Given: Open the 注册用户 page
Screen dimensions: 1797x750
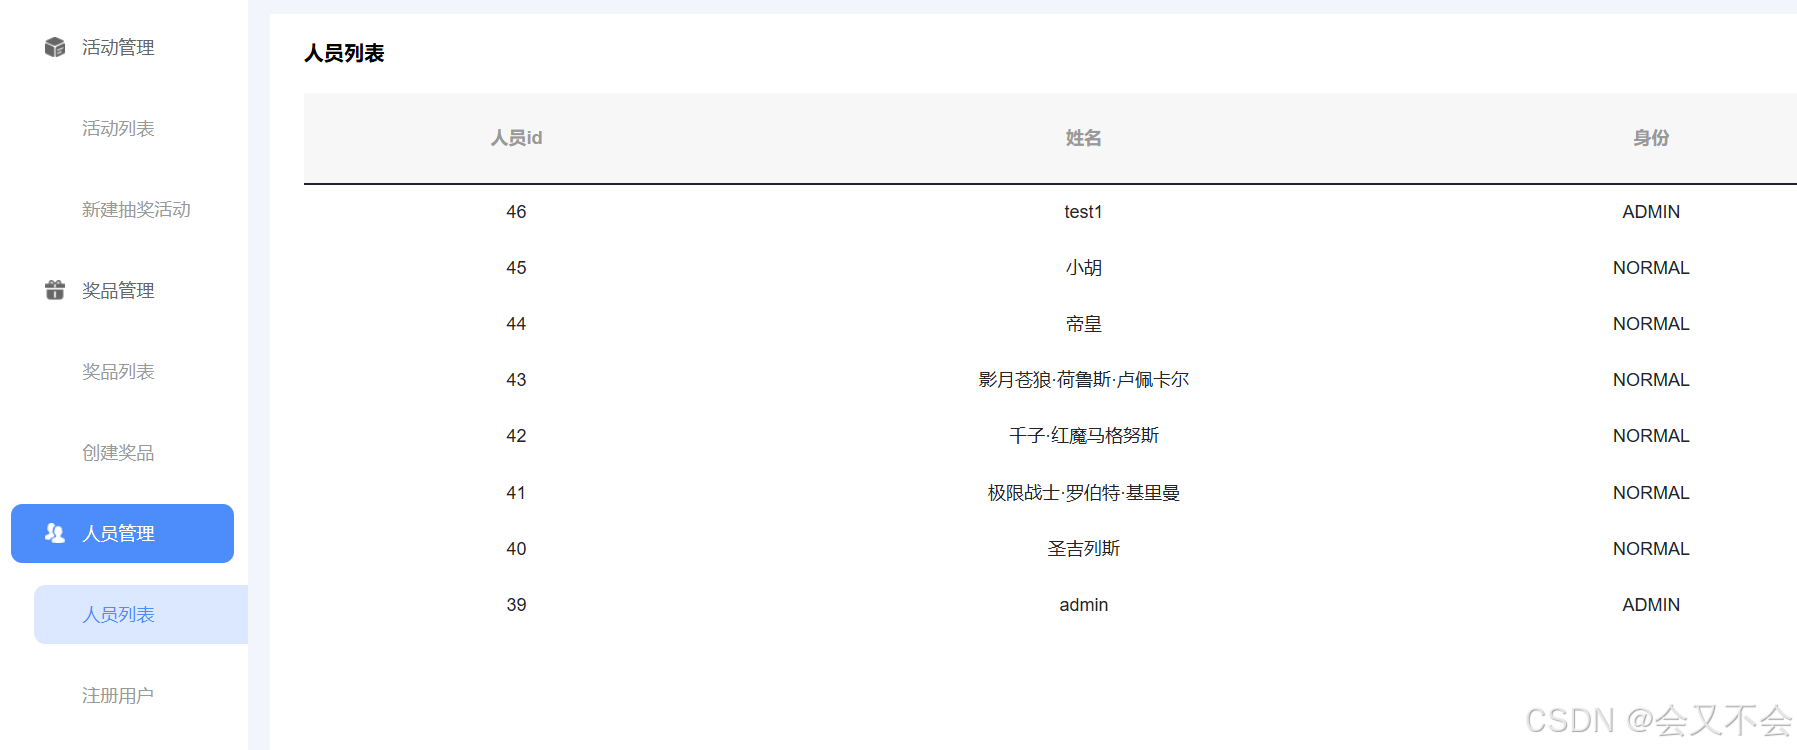Looking at the screenshot, I should click(x=118, y=695).
